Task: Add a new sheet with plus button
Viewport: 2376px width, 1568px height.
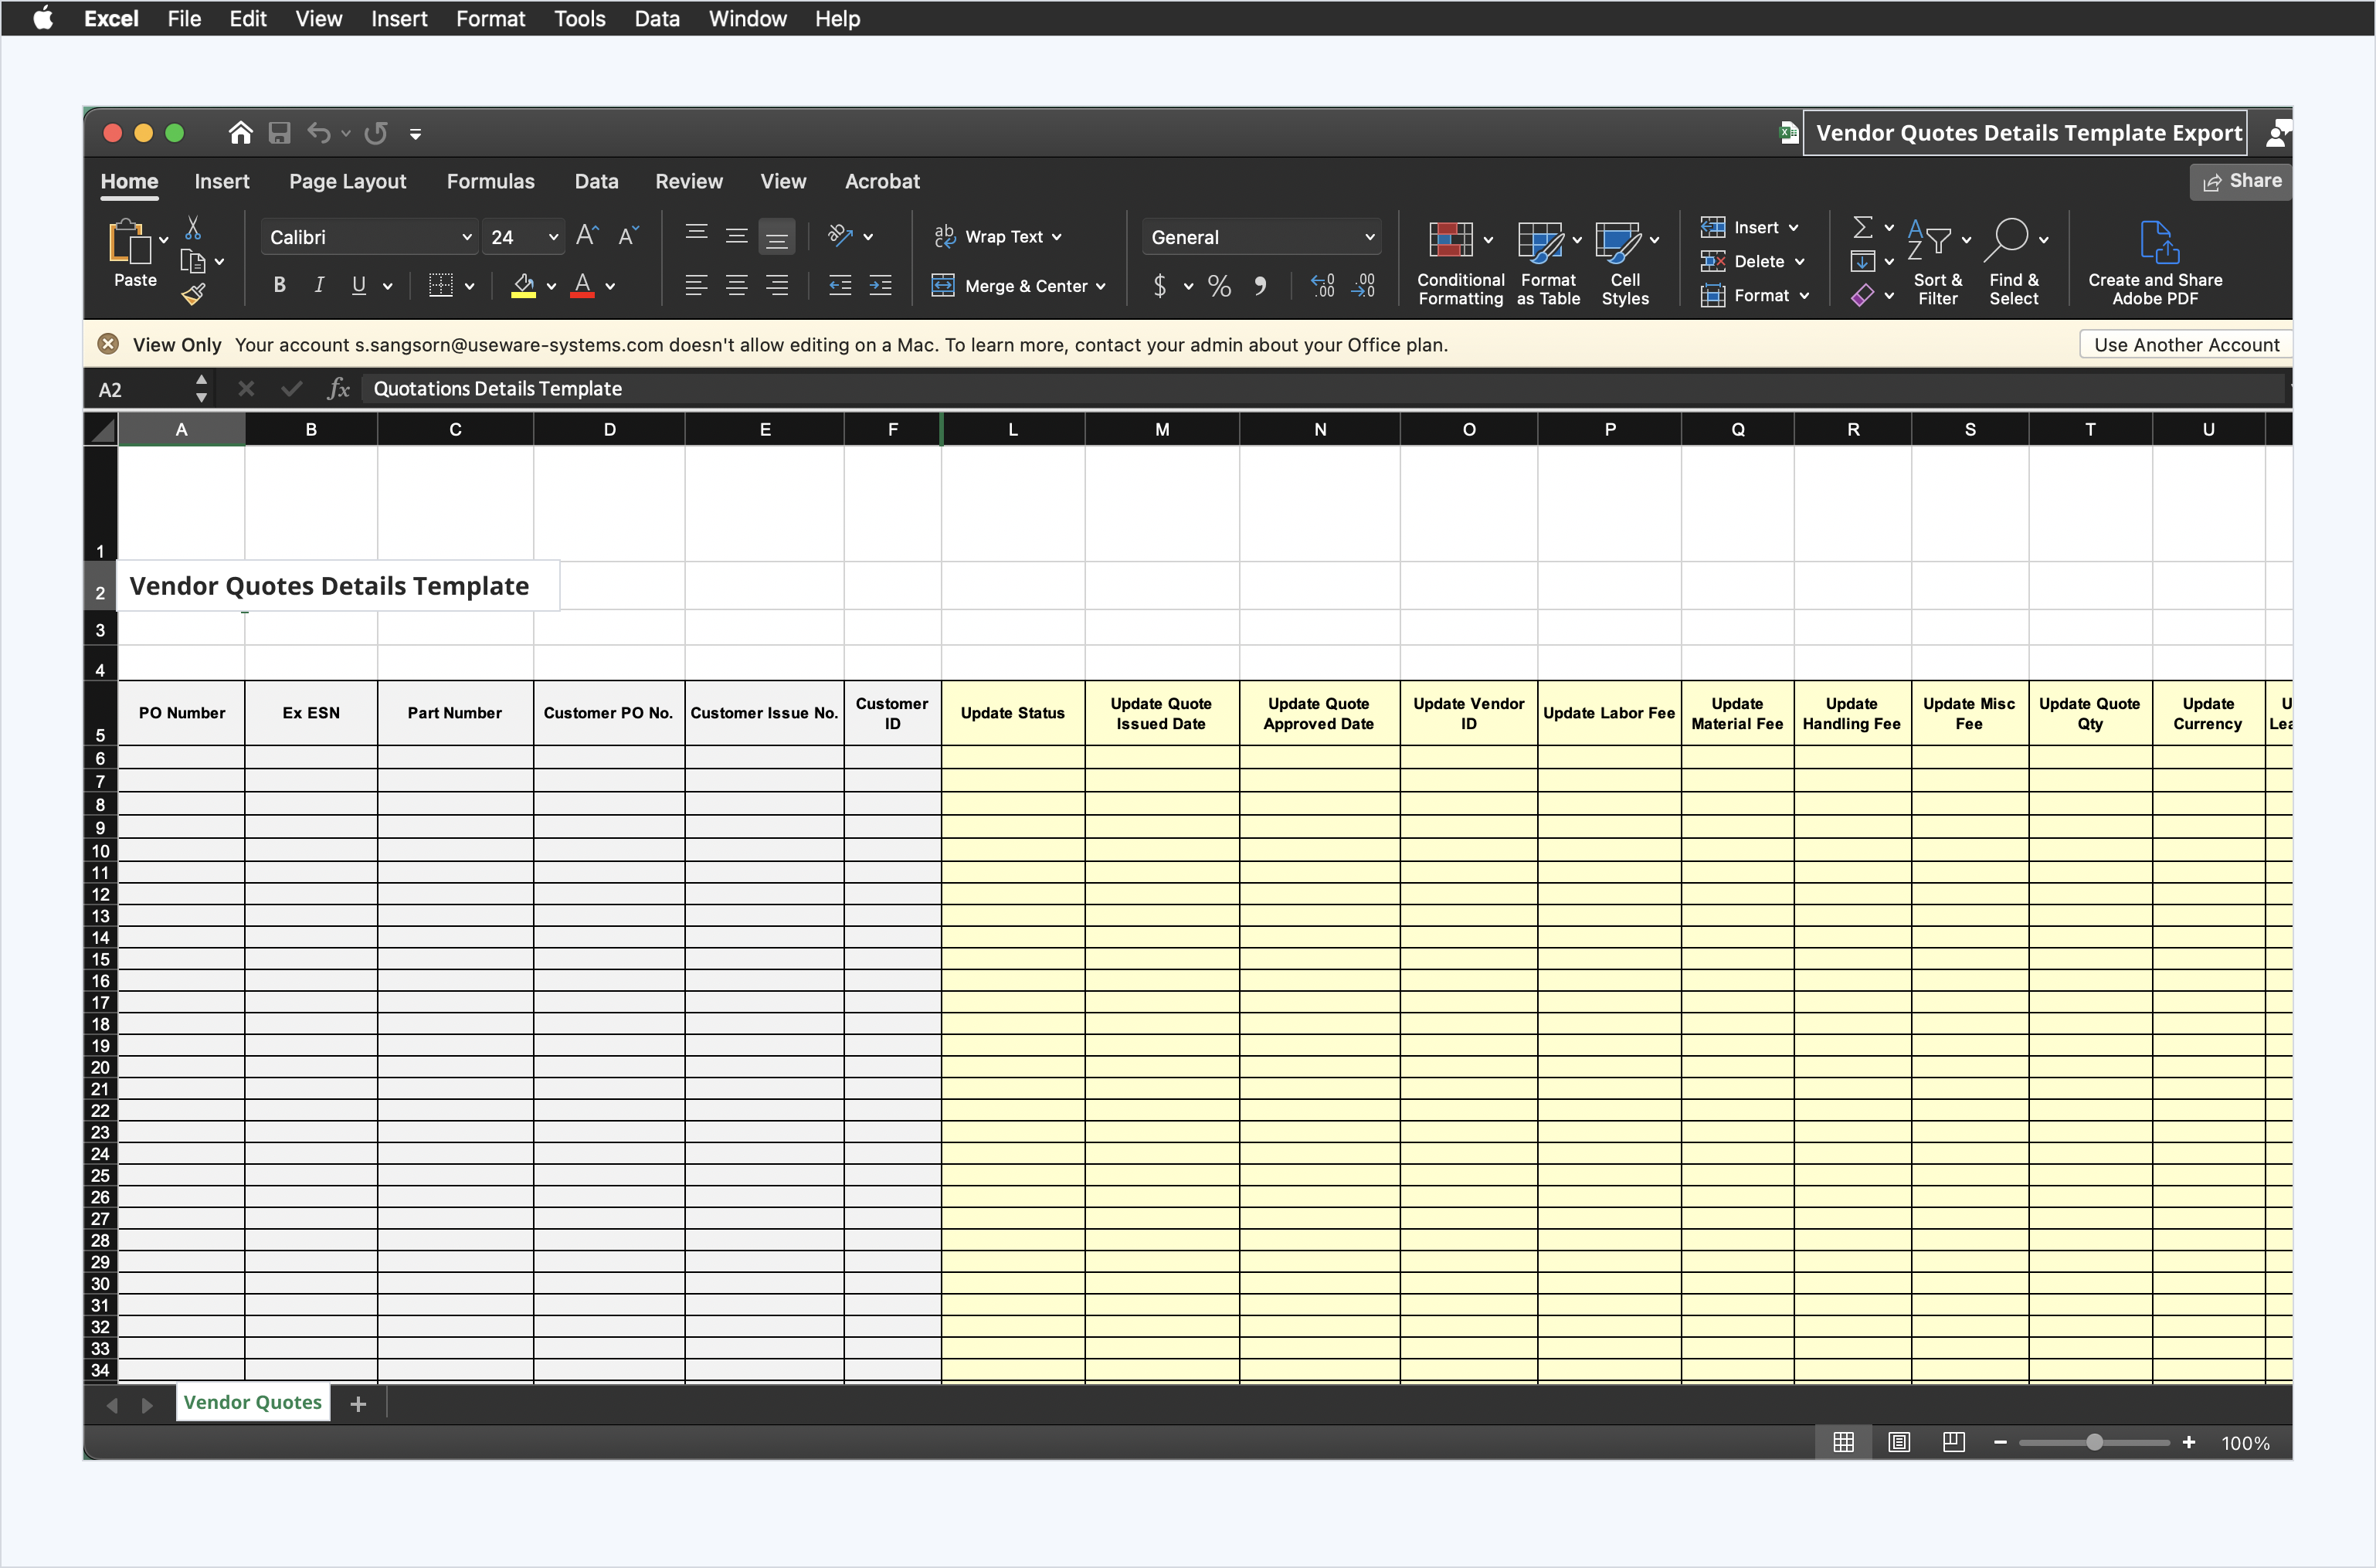Action: point(358,1404)
